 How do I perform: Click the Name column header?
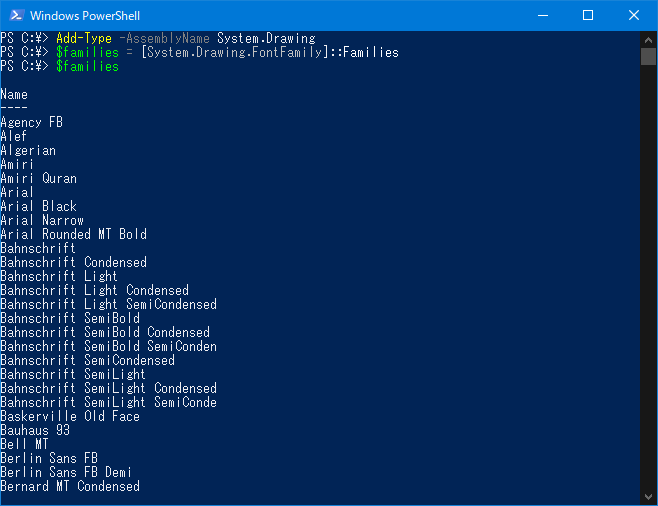14,94
